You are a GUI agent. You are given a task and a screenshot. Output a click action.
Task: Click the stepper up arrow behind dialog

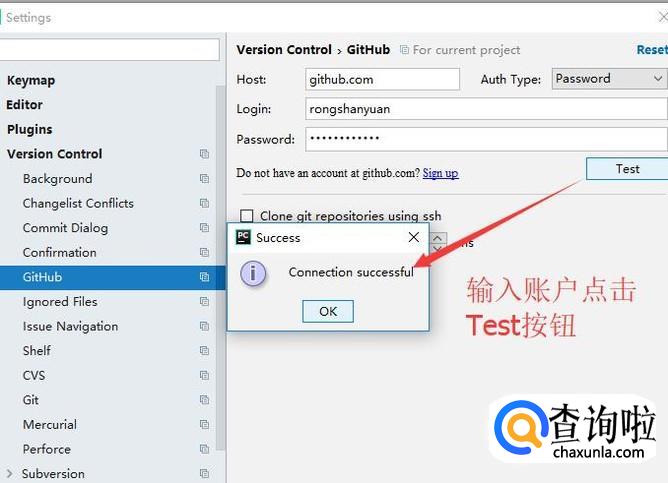coord(438,238)
